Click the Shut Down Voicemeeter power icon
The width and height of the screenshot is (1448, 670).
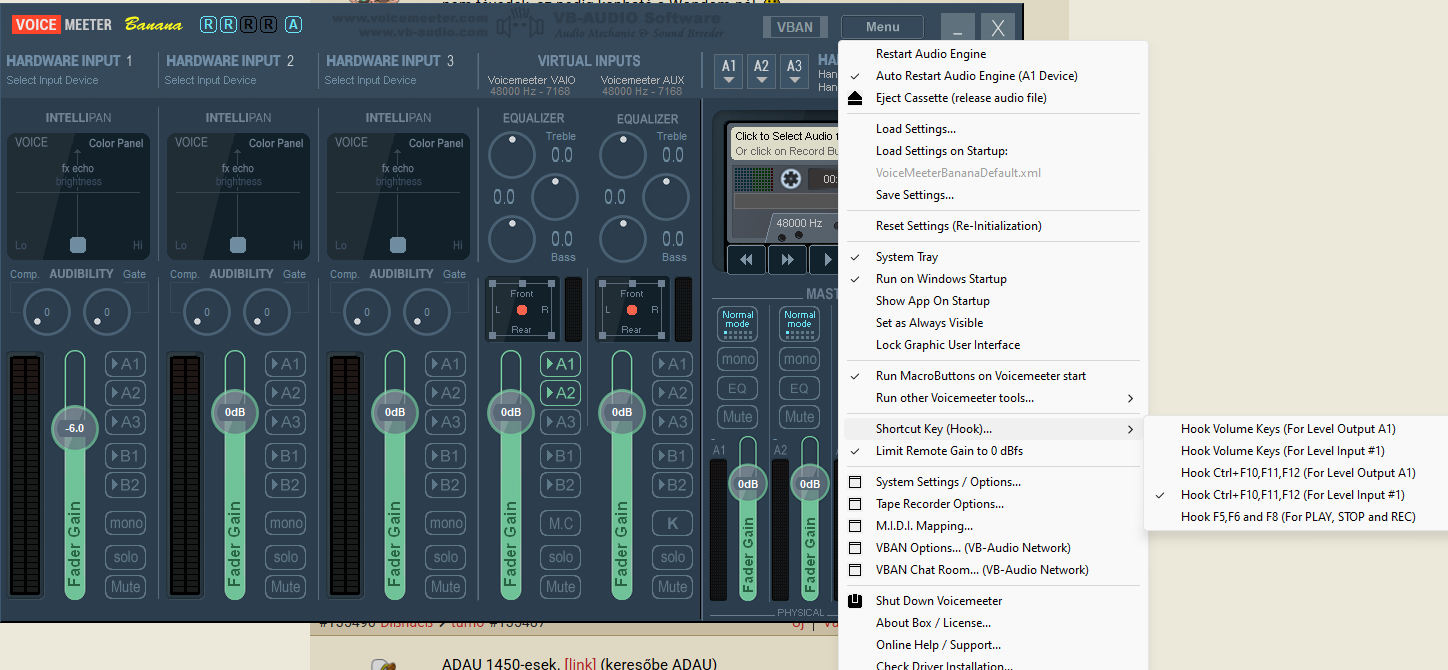pos(855,601)
